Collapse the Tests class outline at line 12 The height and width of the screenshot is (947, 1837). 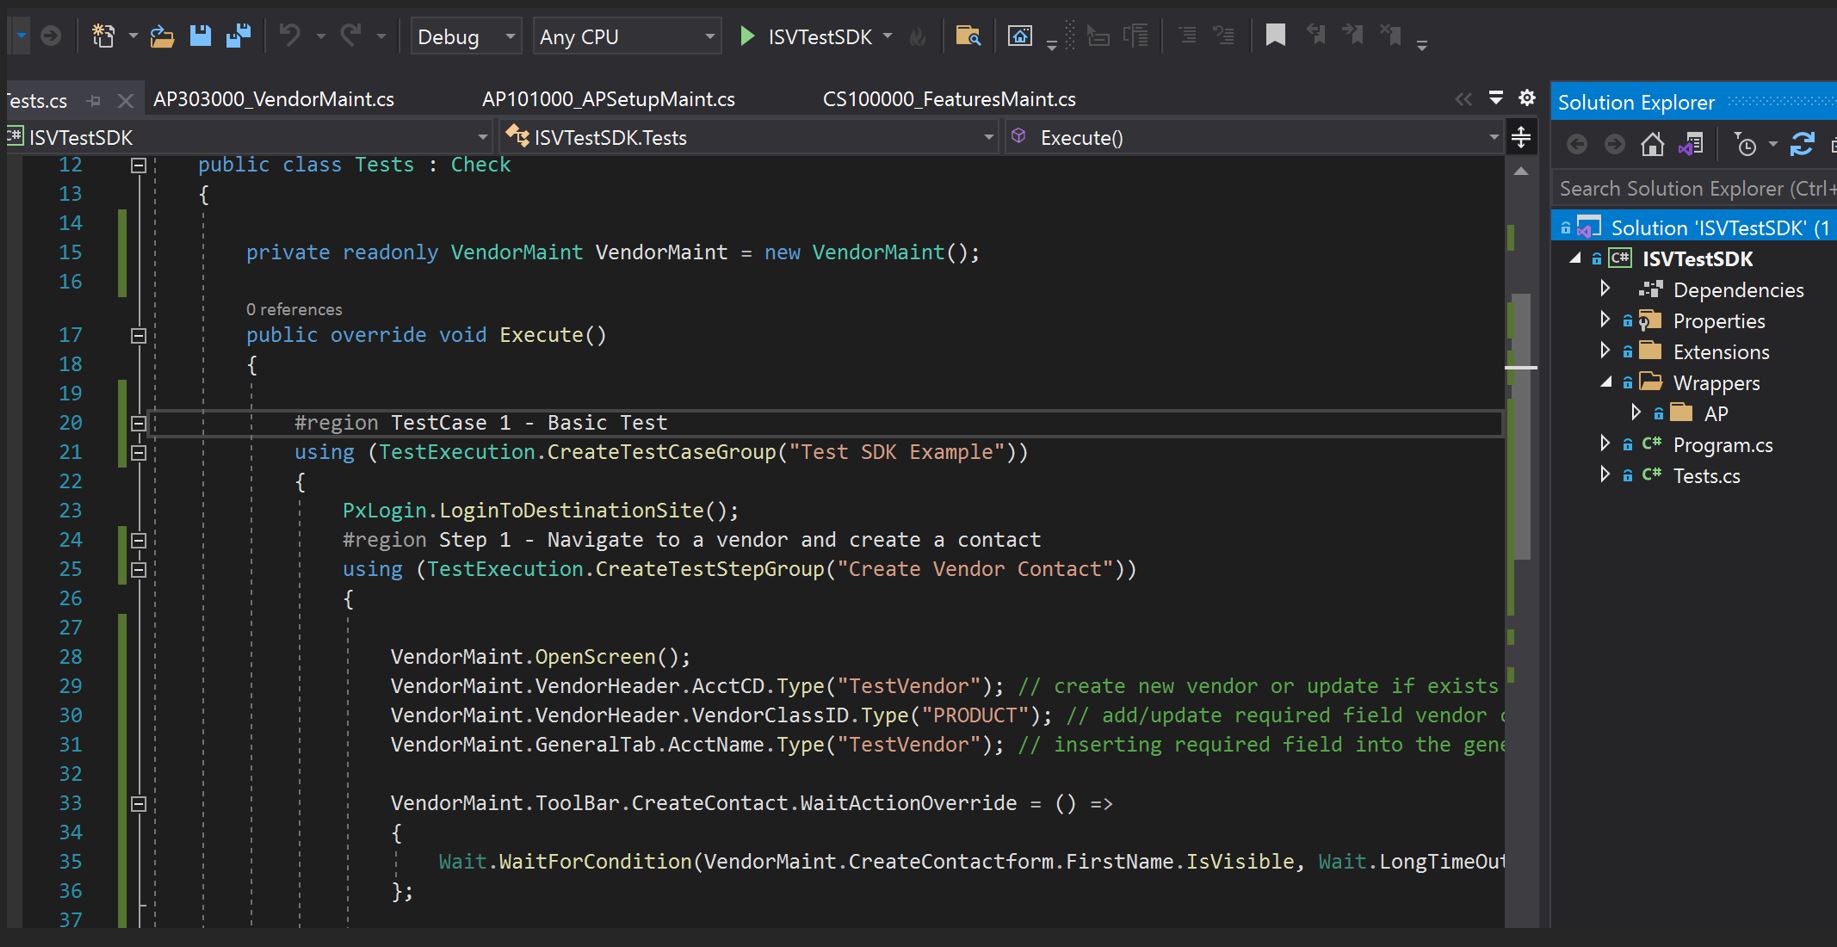[139, 165]
